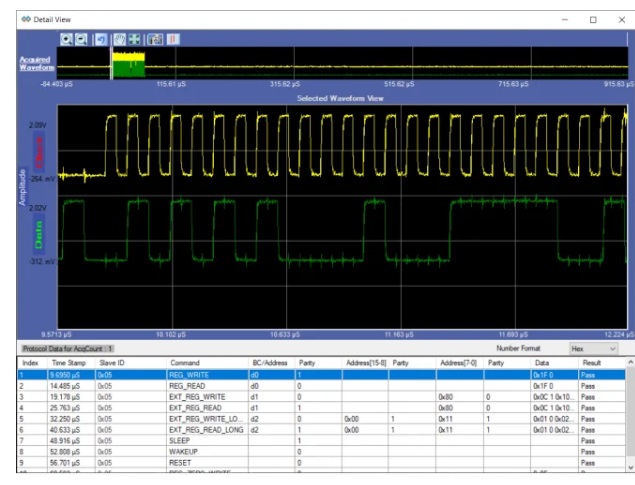
Task: Minimize the Detail View window
Action: (x=565, y=19)
